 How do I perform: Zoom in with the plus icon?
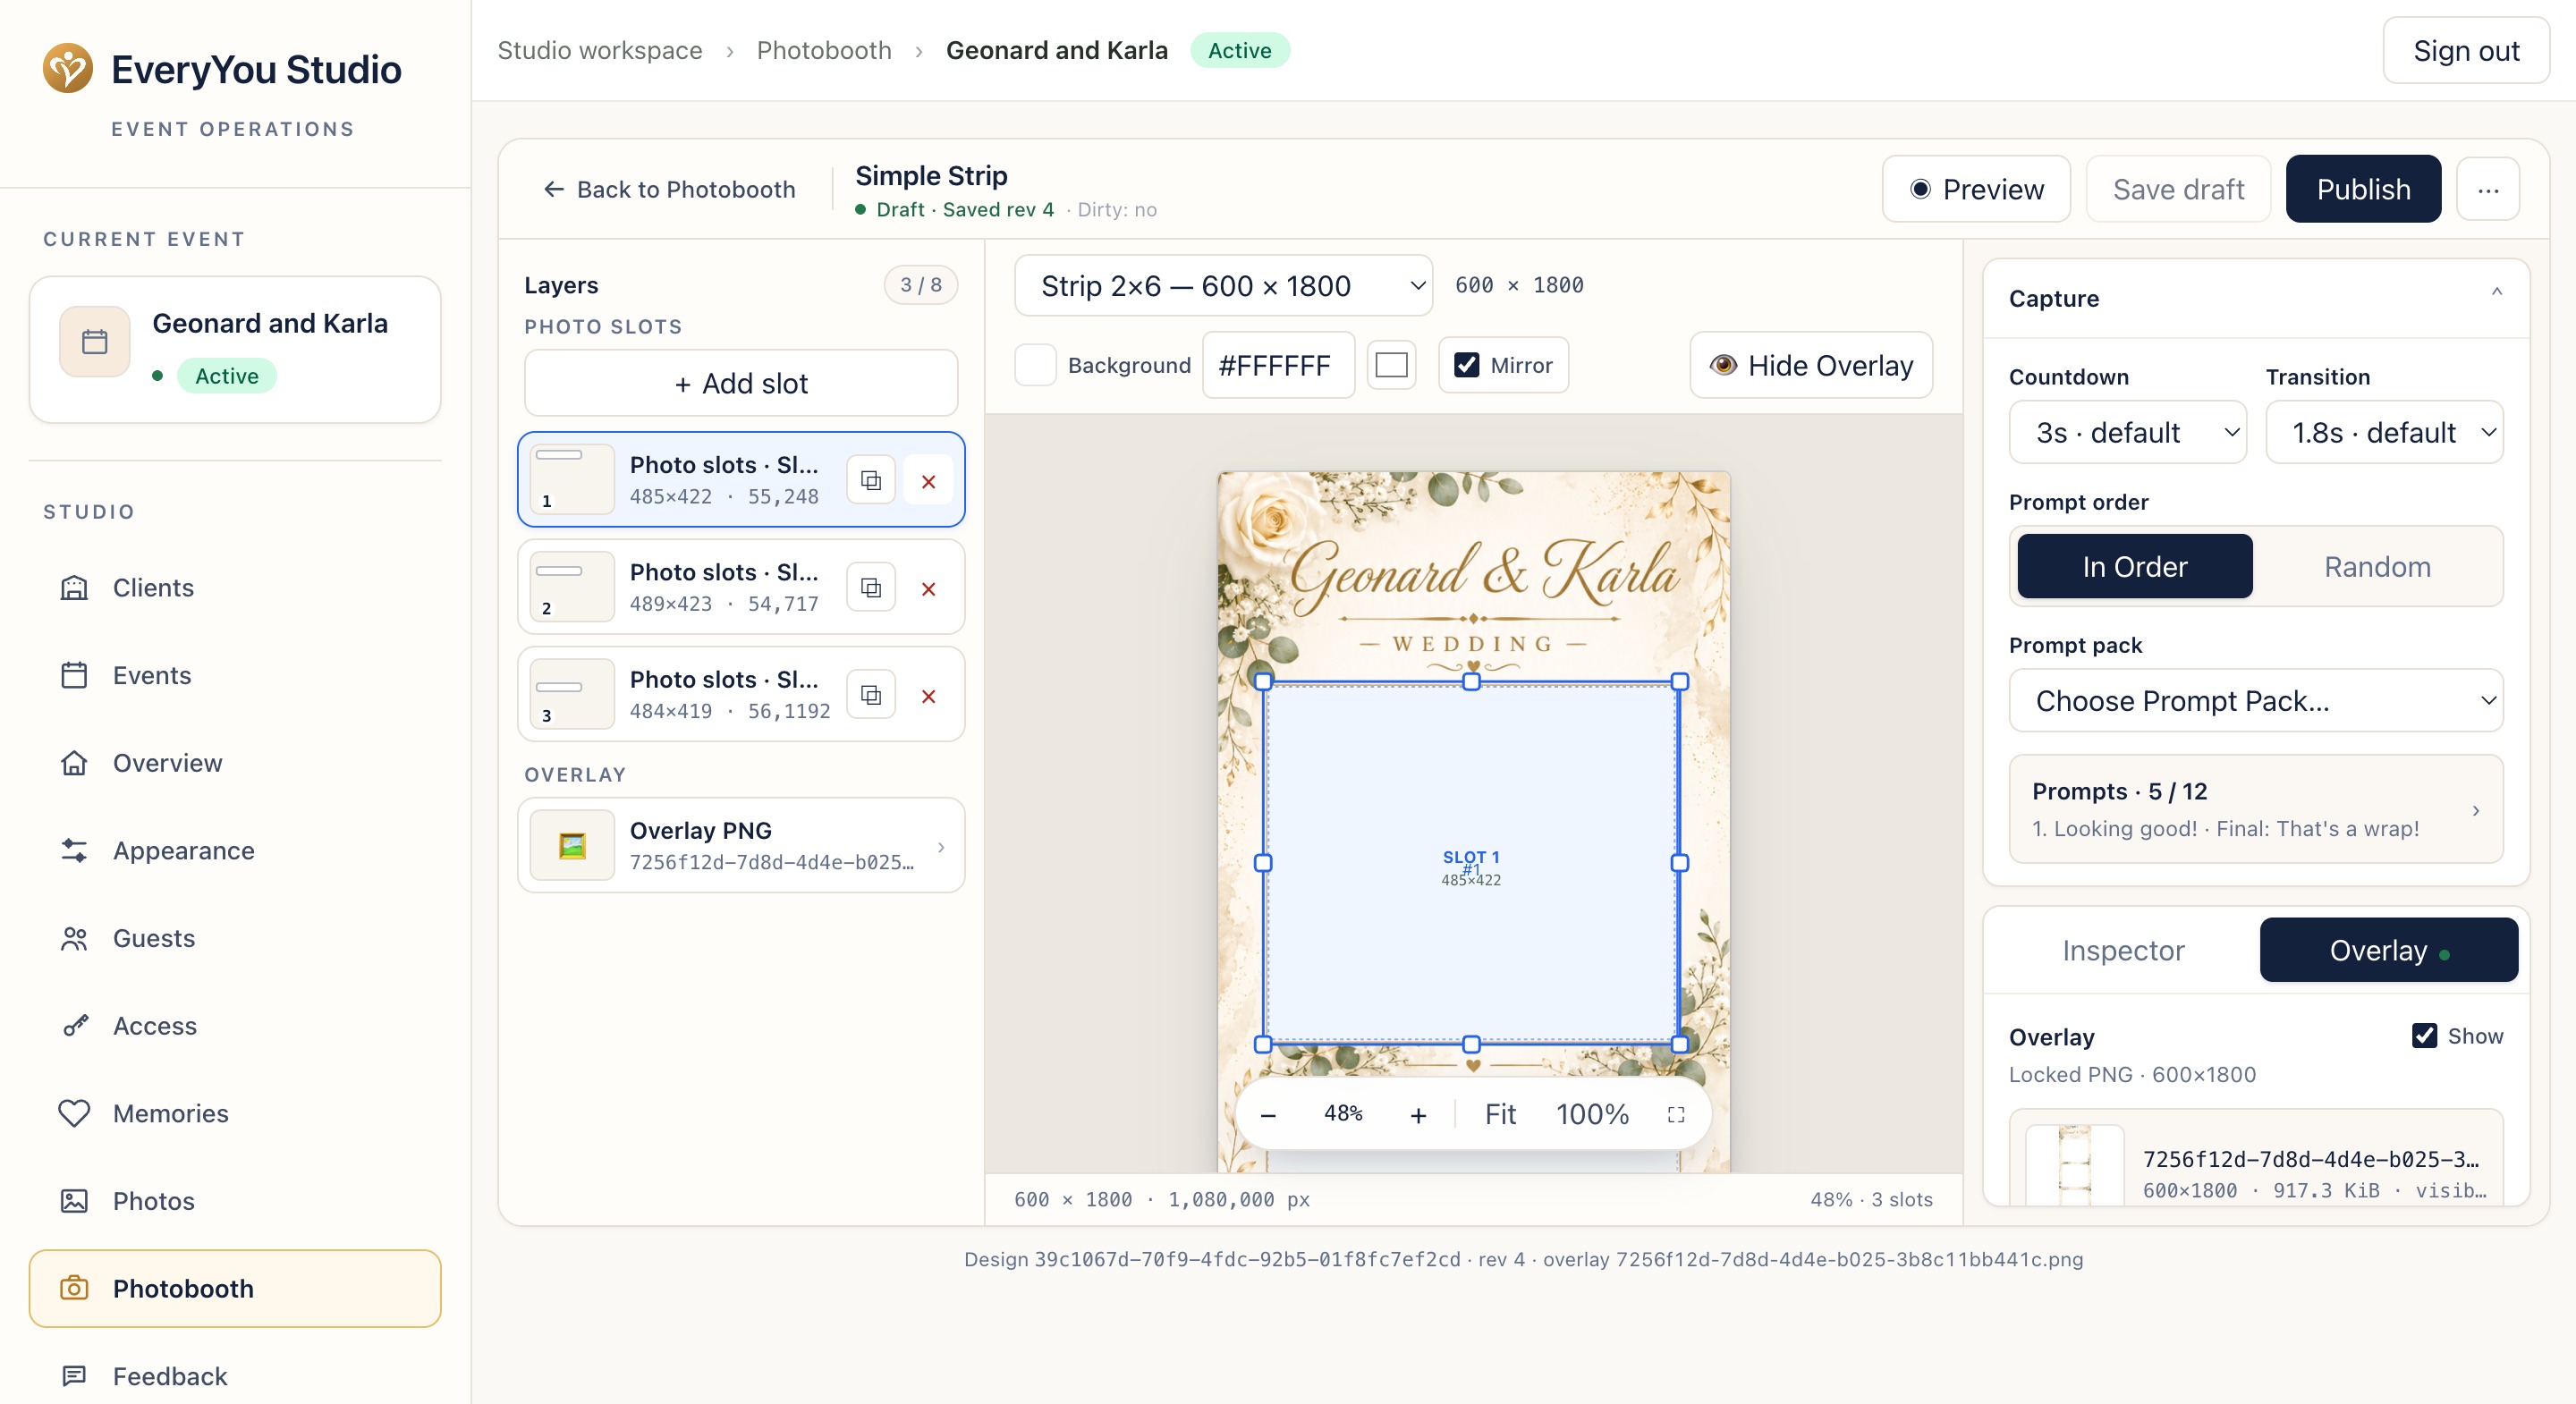click(x=1419, y=1115)
